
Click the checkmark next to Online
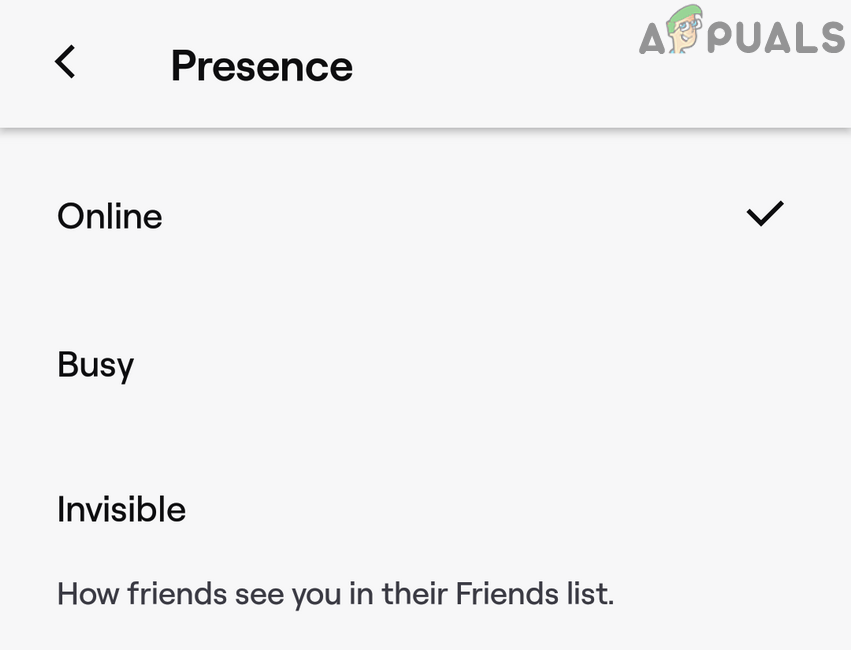765,213
